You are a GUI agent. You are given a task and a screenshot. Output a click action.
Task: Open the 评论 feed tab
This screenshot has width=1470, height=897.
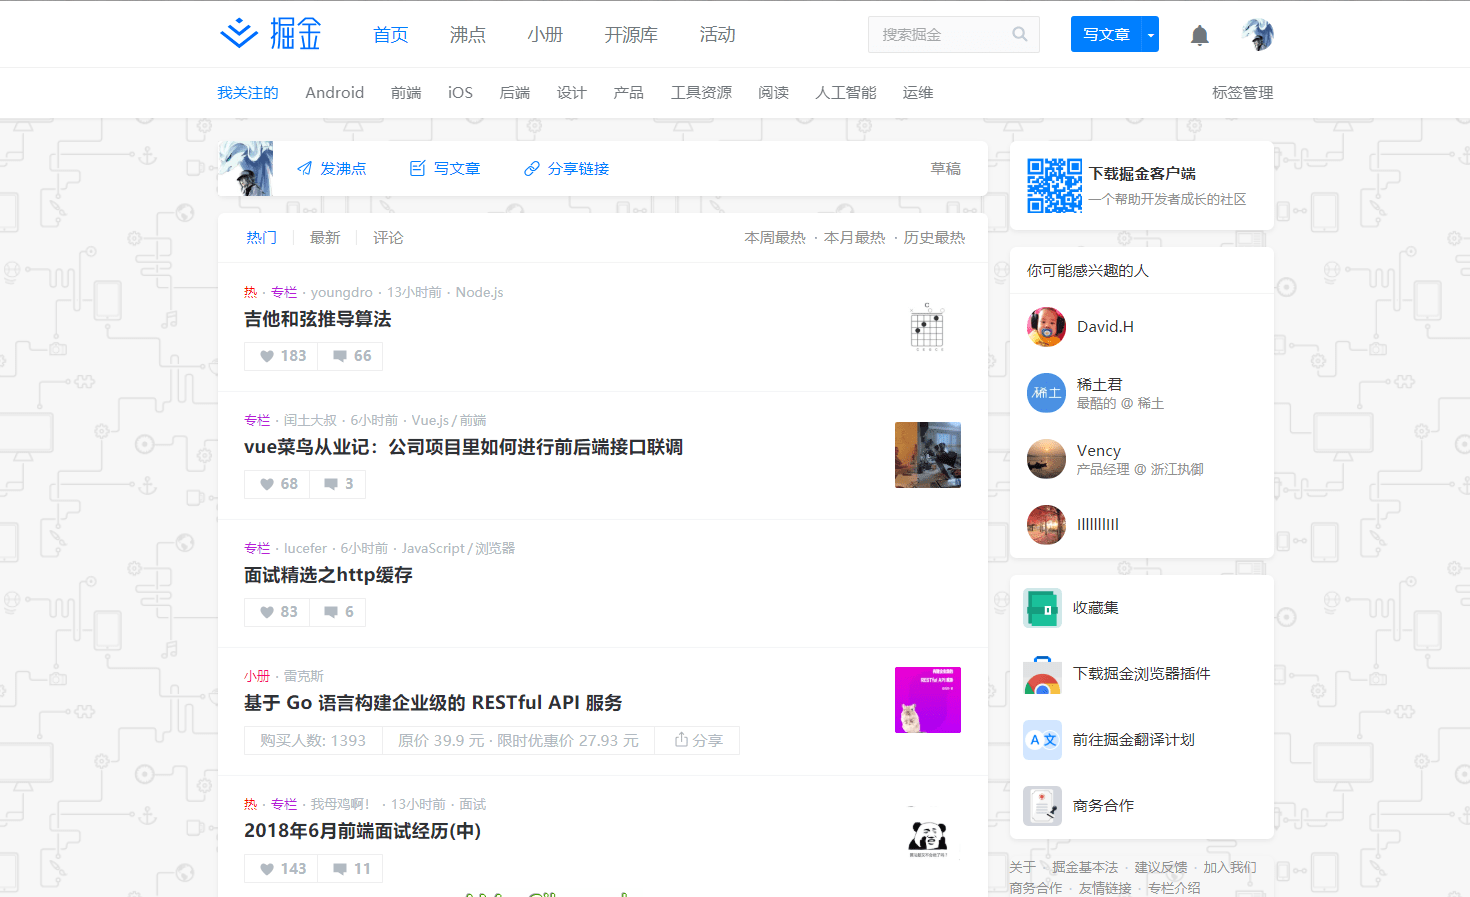click(388, 237)
